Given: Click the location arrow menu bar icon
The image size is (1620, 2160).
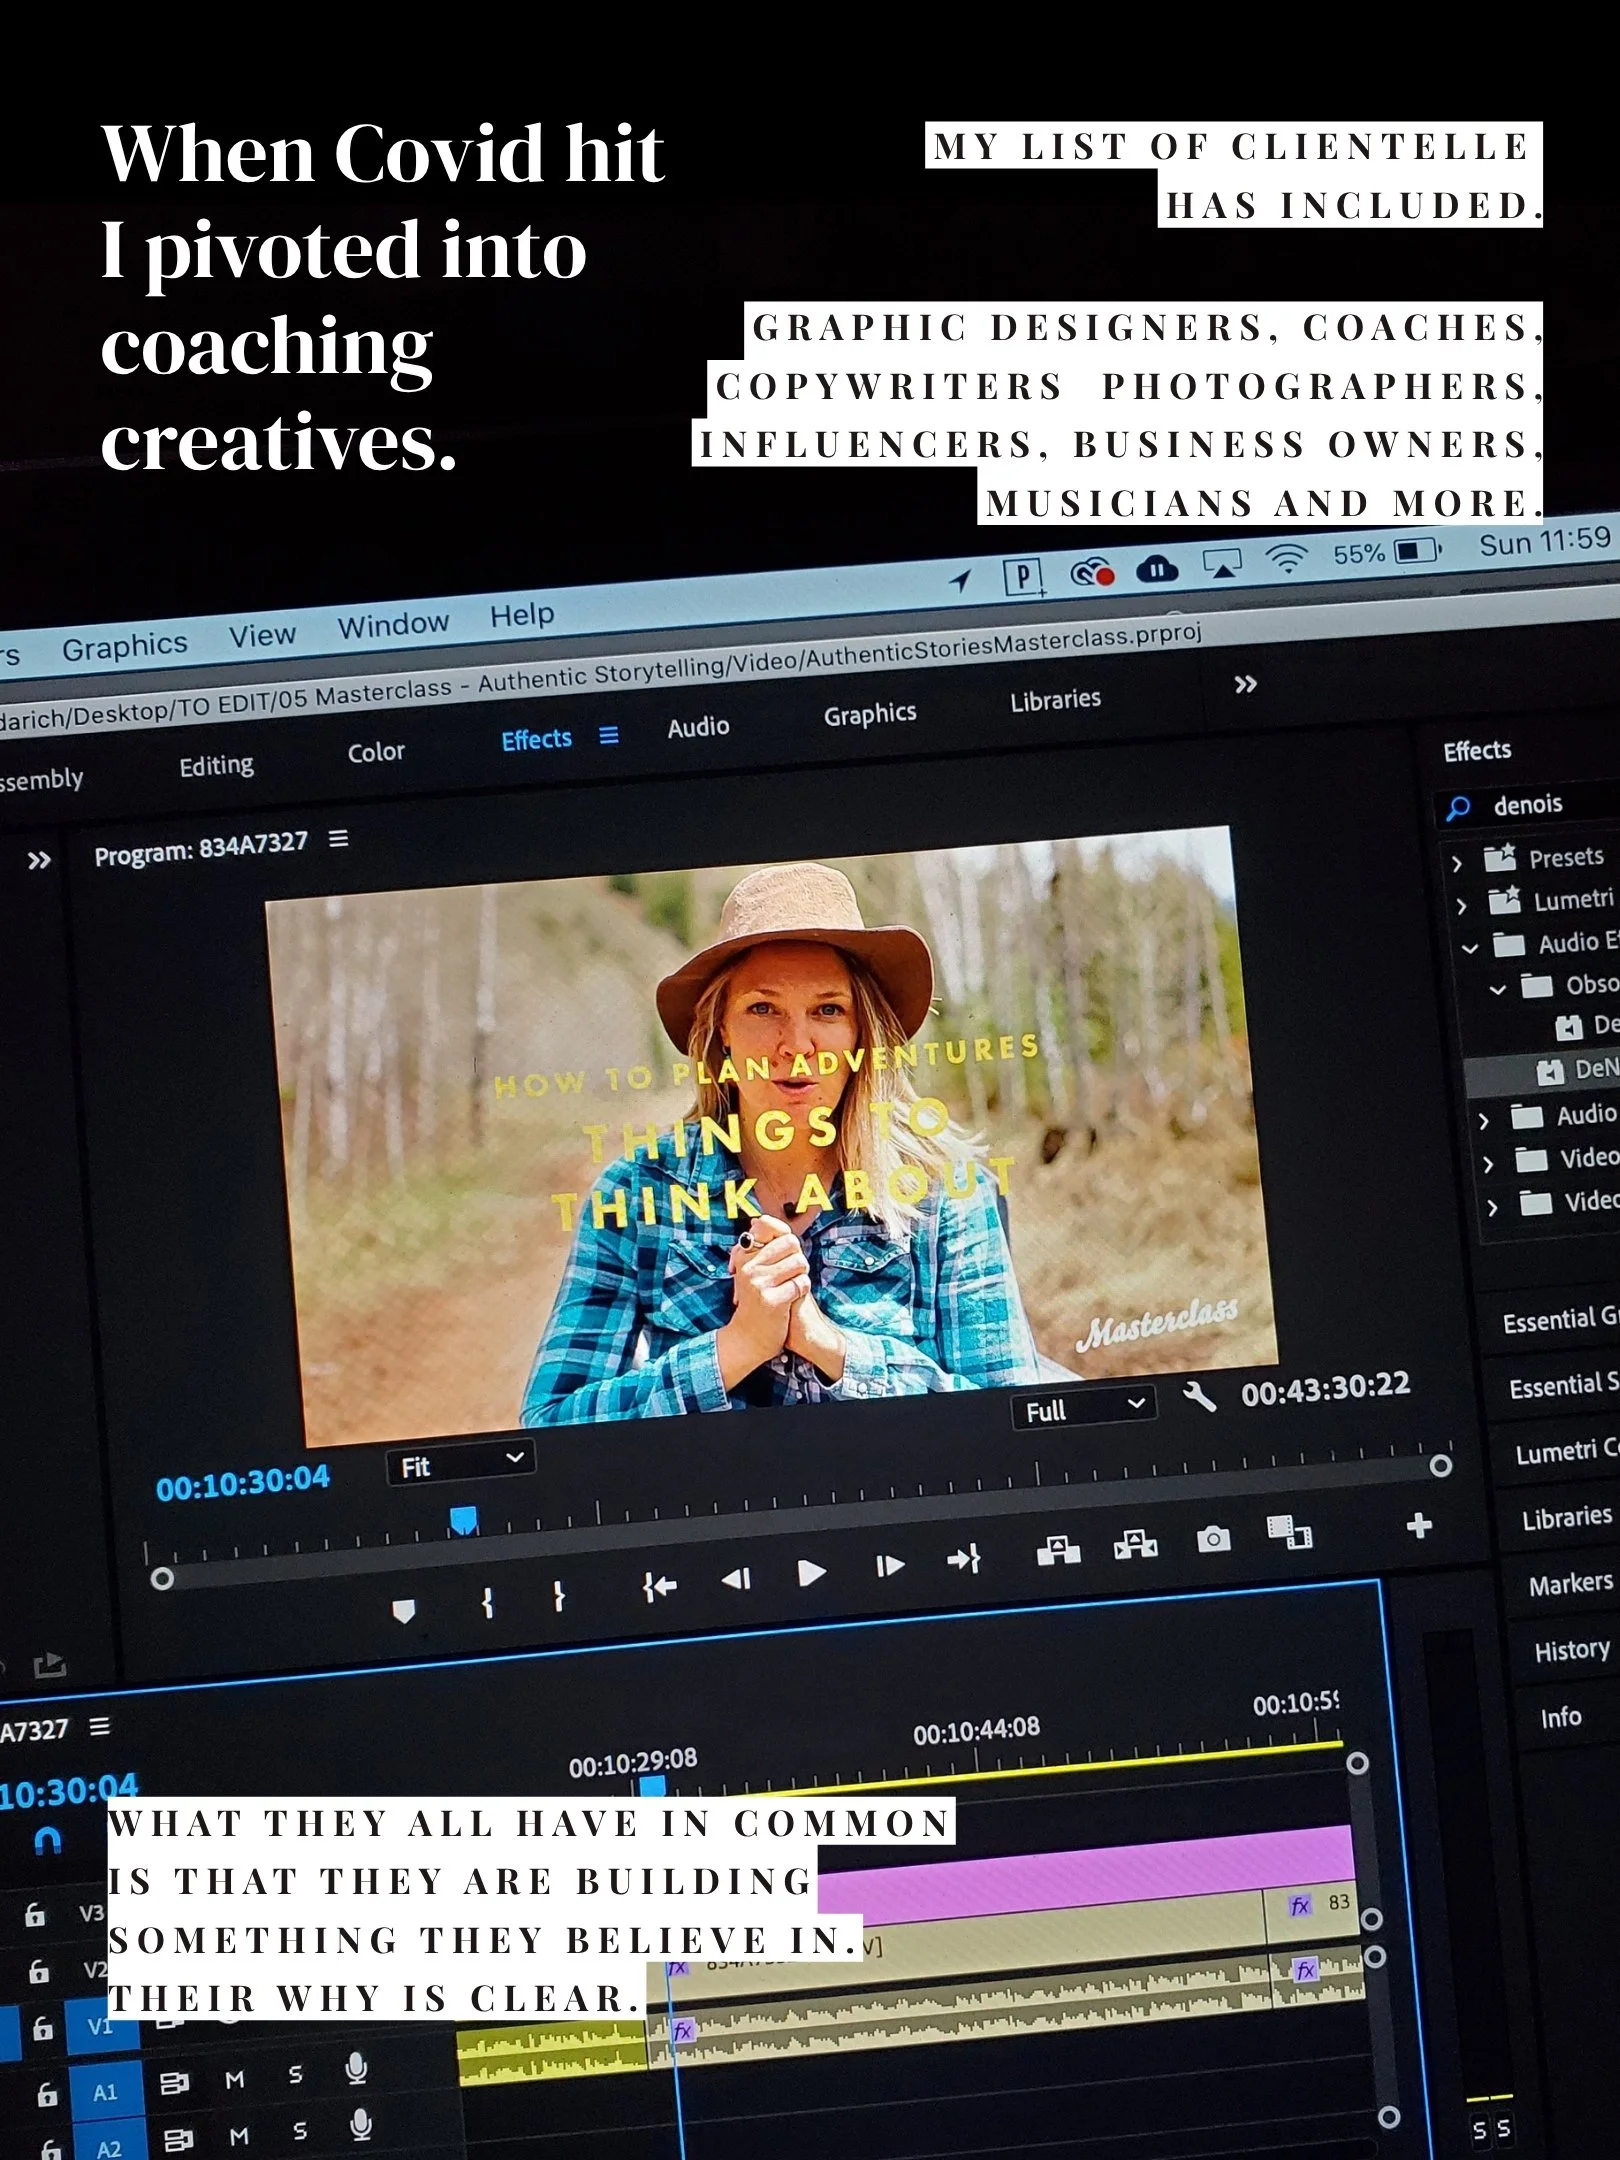Looking at the screenshot, I should coord(960,581).
